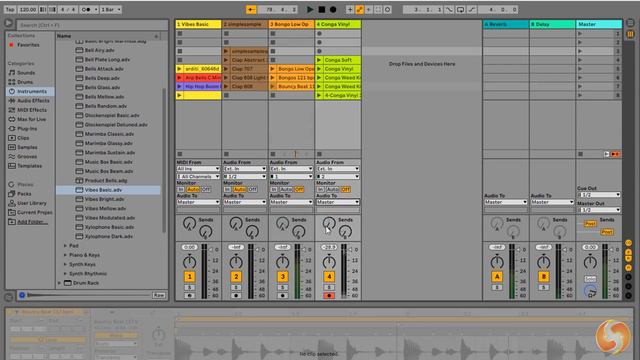Click the Vibes Basic track stop button

(180, 154)
